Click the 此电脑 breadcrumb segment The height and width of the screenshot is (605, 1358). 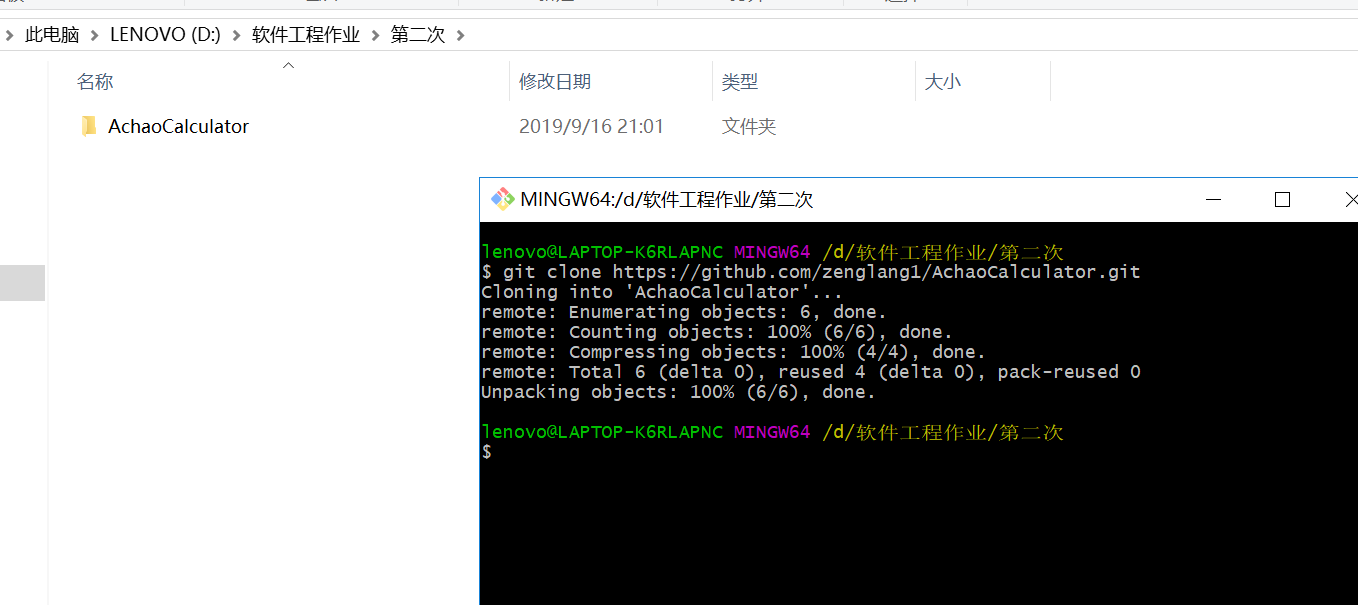pyautogui.click(x=52, y=35)
